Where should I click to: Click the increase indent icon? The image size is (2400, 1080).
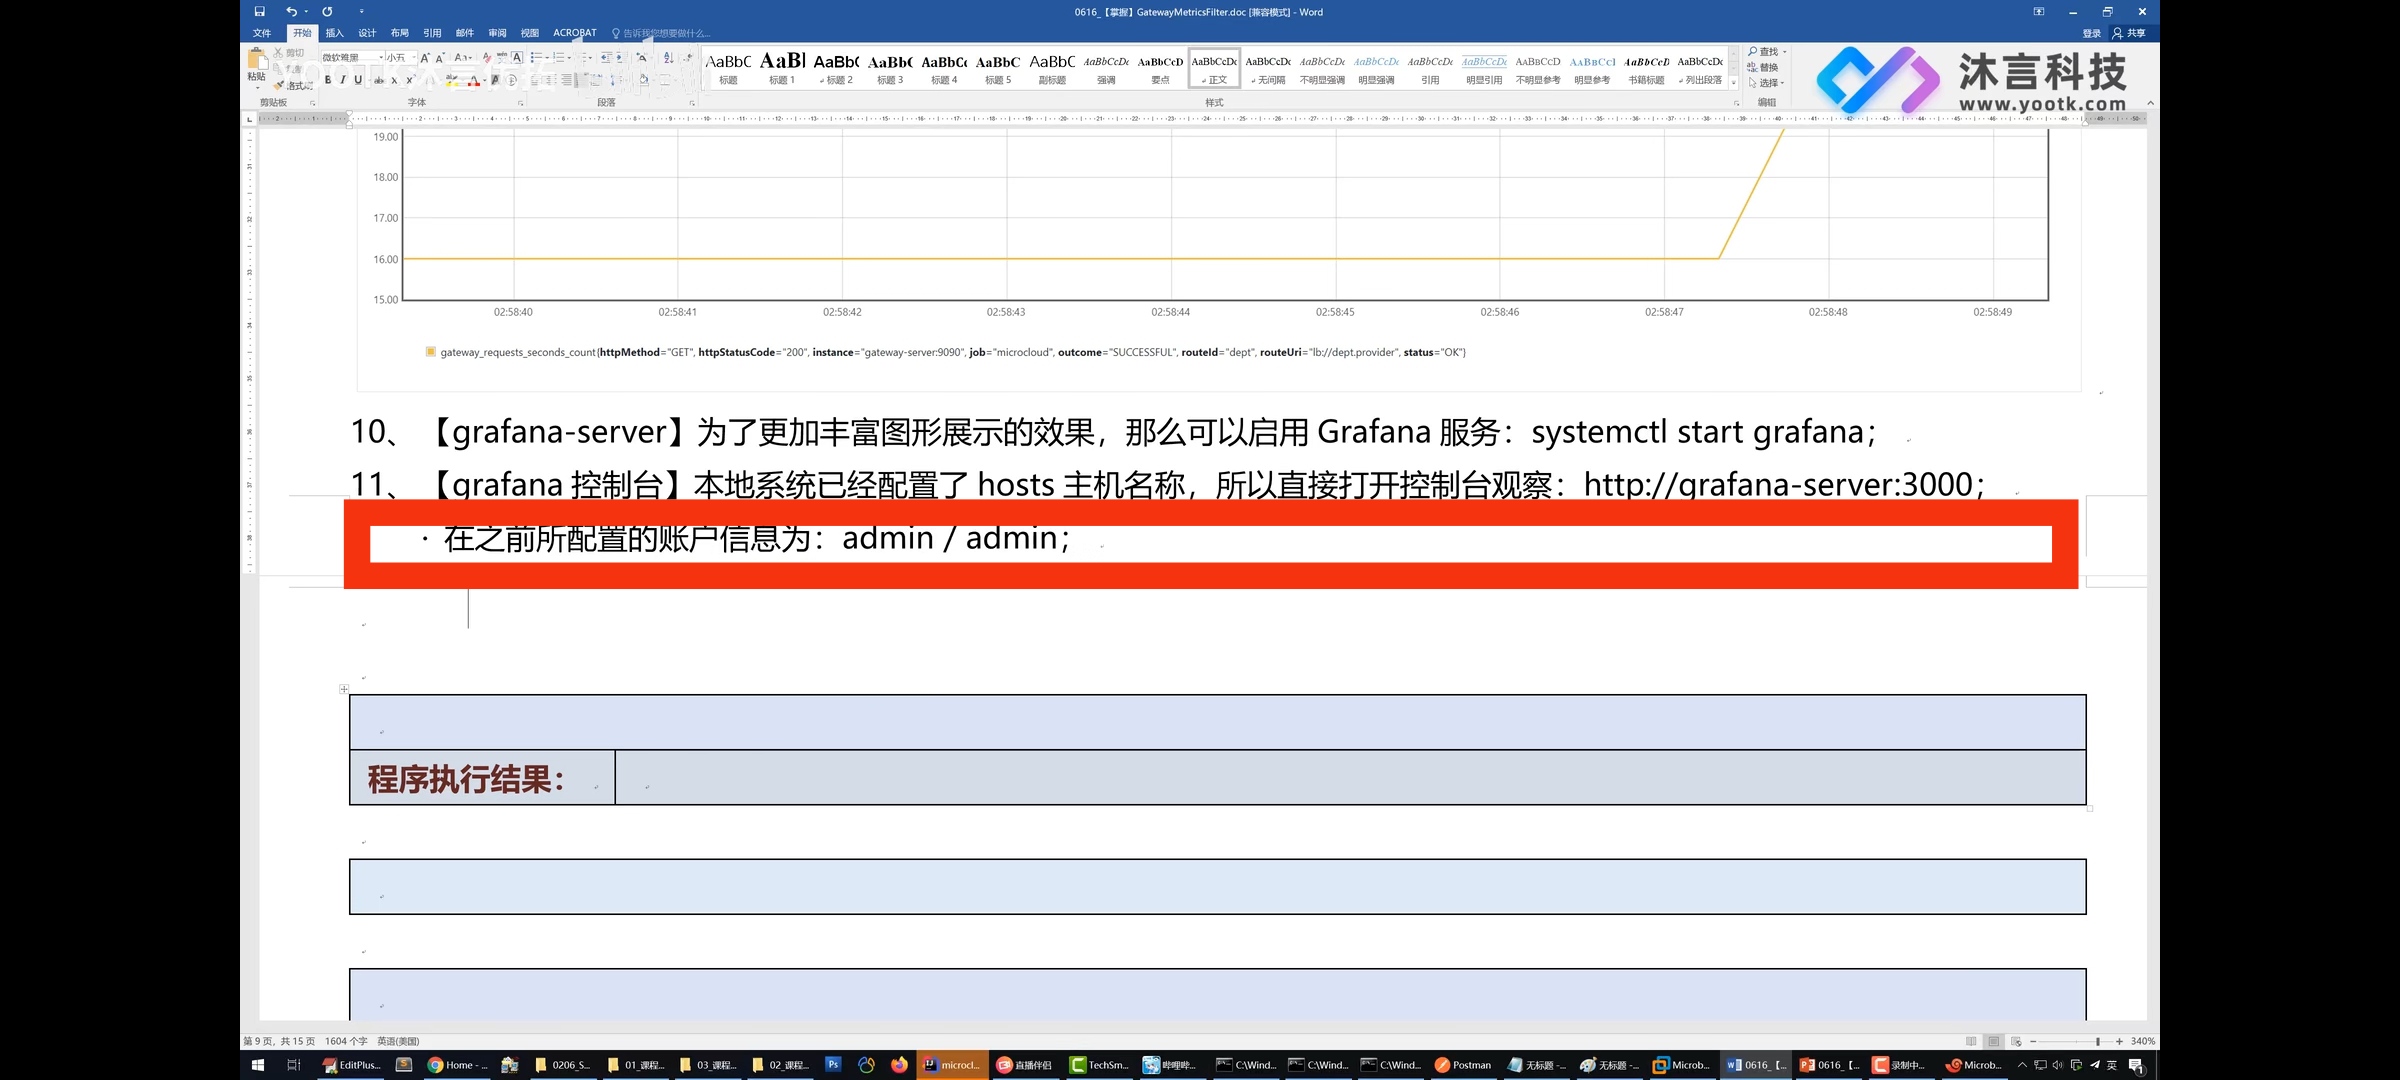pos(621,58)
